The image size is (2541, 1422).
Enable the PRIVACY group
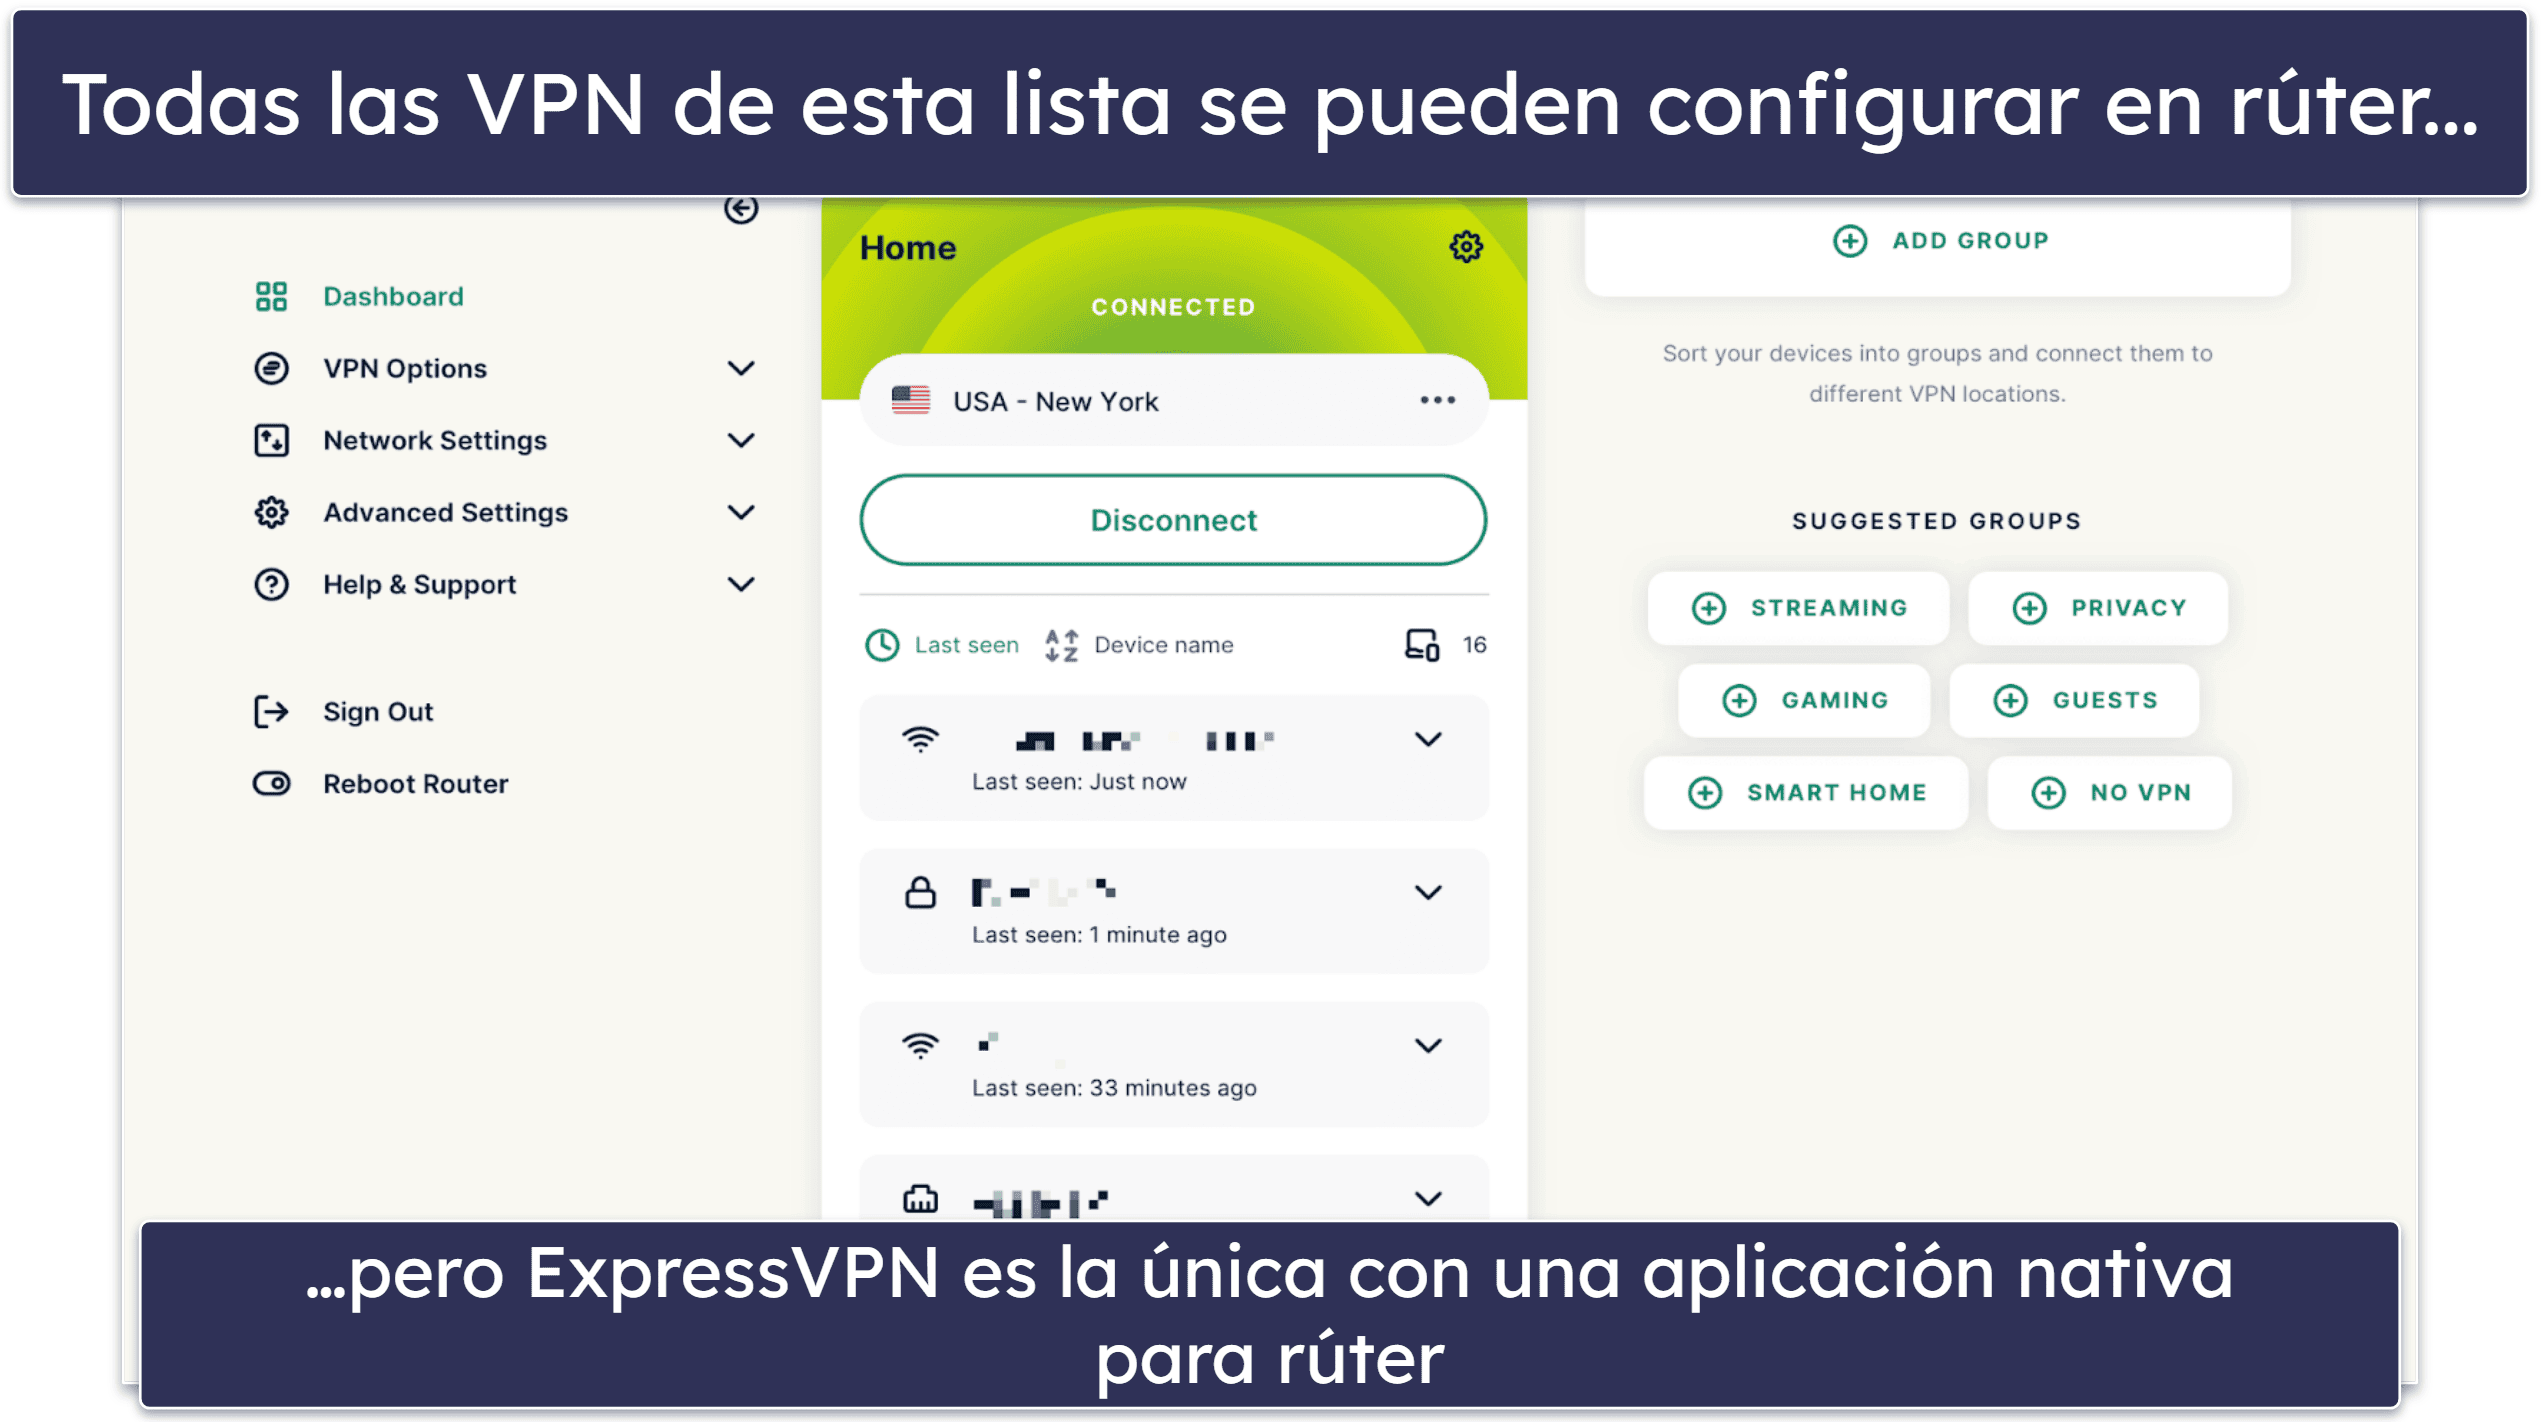2106,605
